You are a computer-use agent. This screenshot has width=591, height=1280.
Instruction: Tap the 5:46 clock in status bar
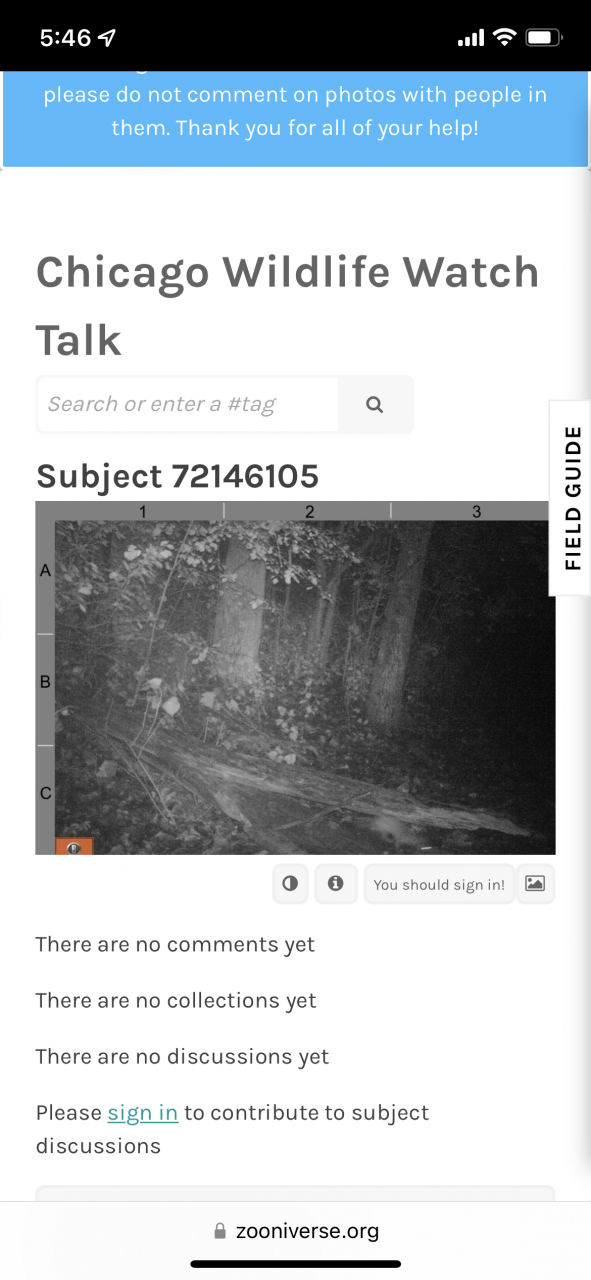click(65, 38)
